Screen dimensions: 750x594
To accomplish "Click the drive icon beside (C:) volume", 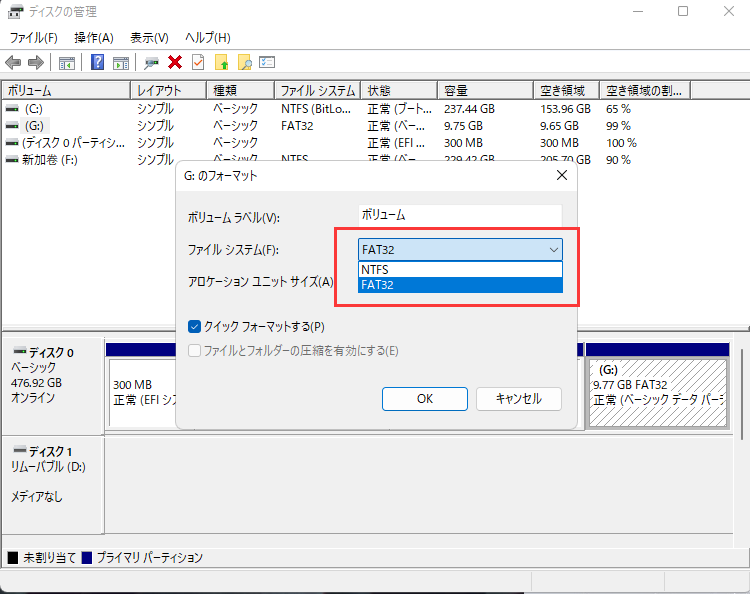I will pos(12,109).
